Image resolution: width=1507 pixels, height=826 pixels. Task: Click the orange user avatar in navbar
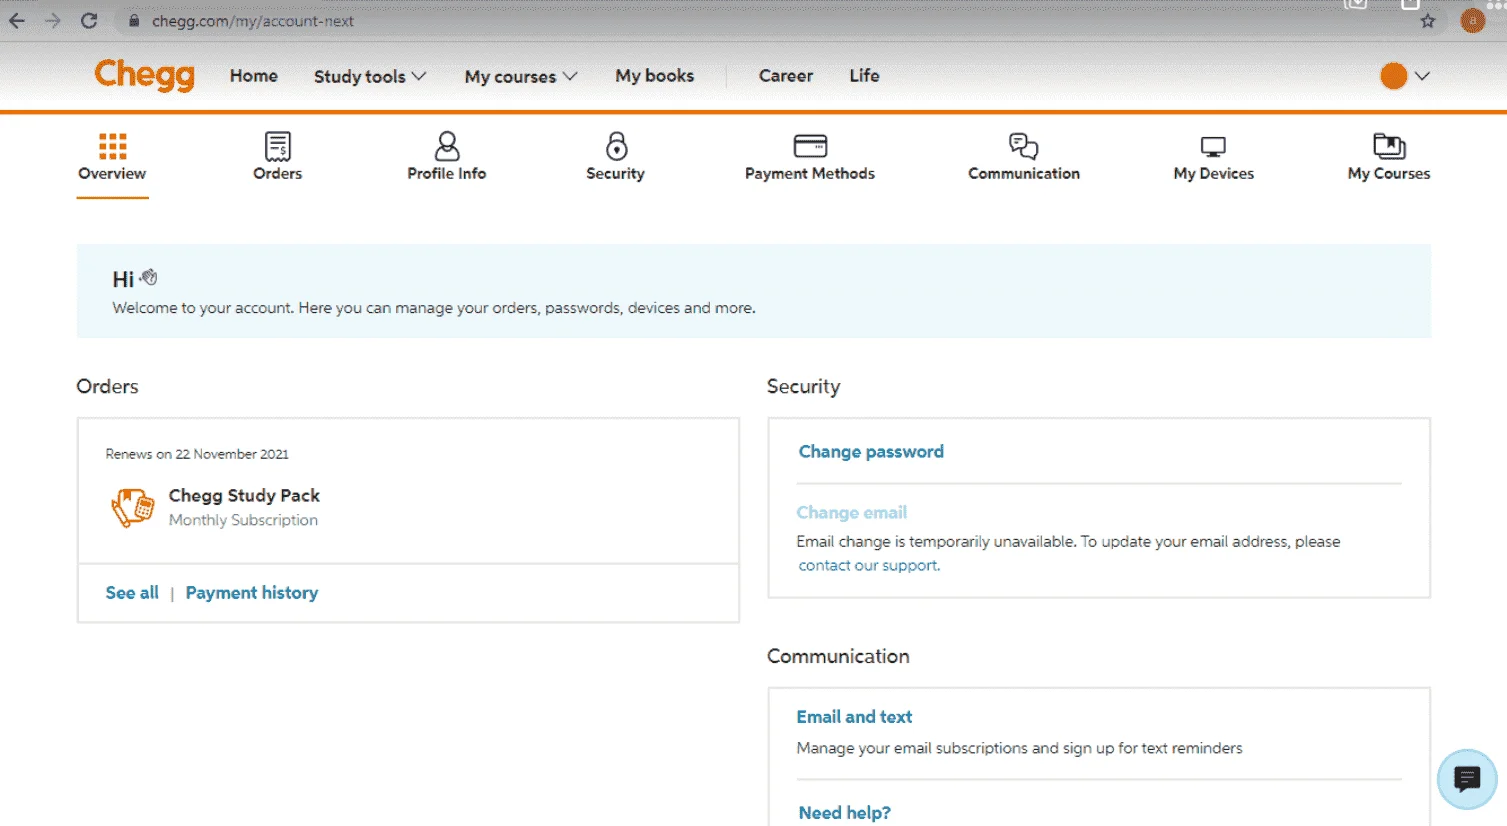coord(1393,76)
